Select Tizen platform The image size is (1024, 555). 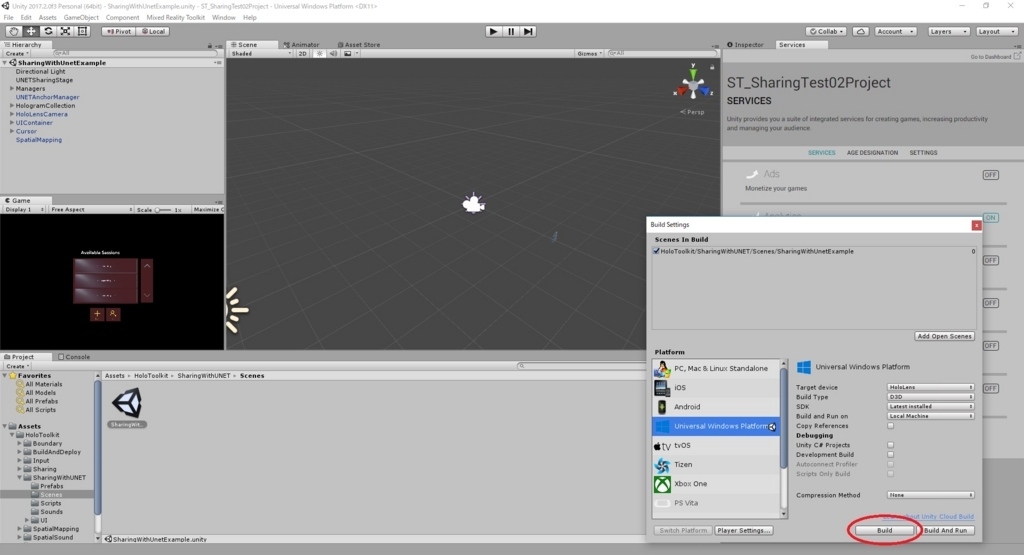716,464
